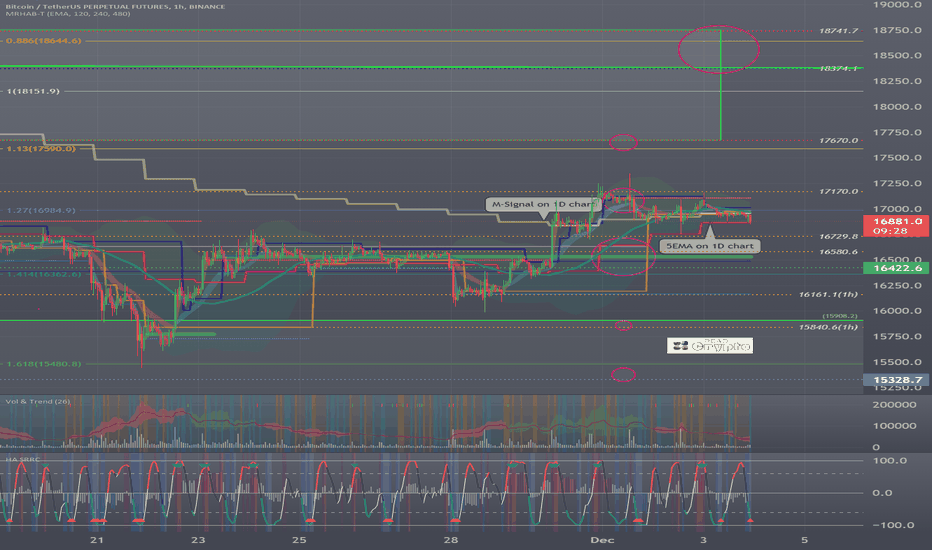Select the Vol & Trend (26) indicator legend
The height and width of the screenshot is (550, 932).
pos(38,402)
